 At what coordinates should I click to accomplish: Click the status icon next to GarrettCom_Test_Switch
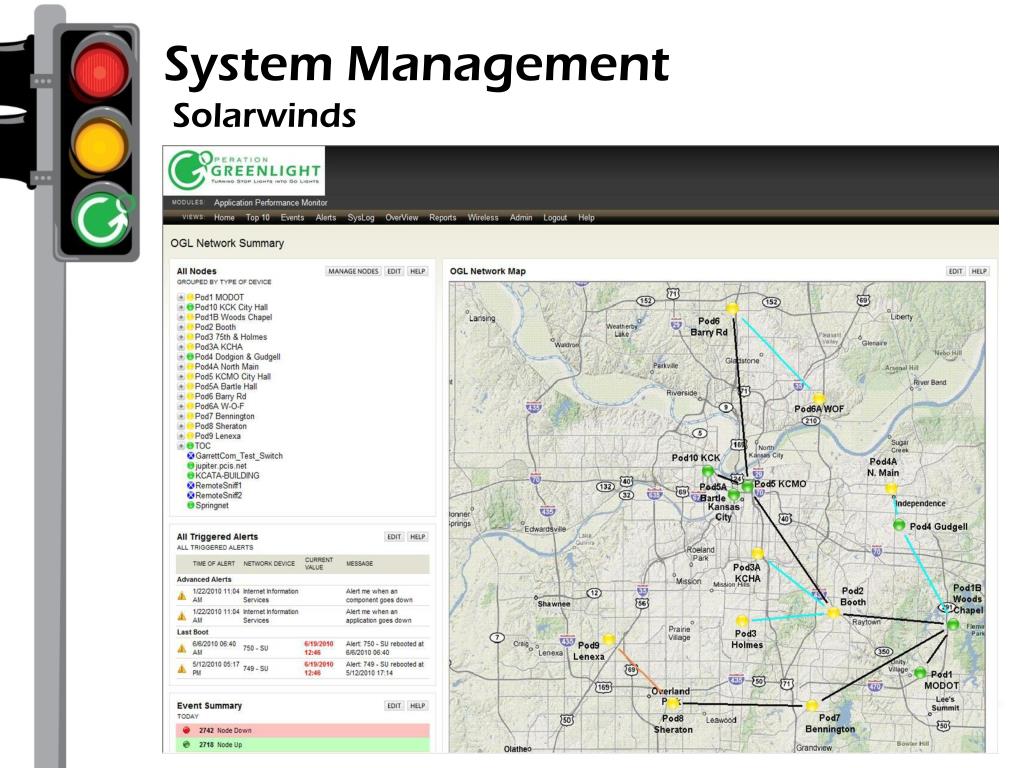(191, 456)
